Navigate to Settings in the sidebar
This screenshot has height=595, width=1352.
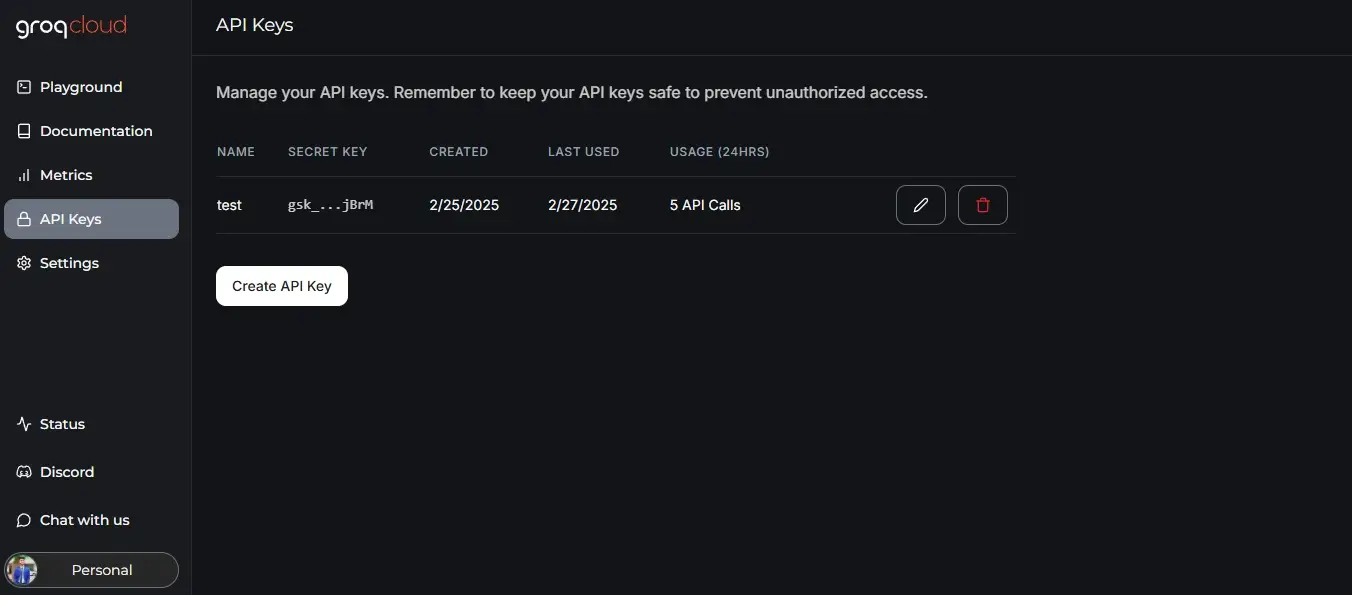[69, 263]
